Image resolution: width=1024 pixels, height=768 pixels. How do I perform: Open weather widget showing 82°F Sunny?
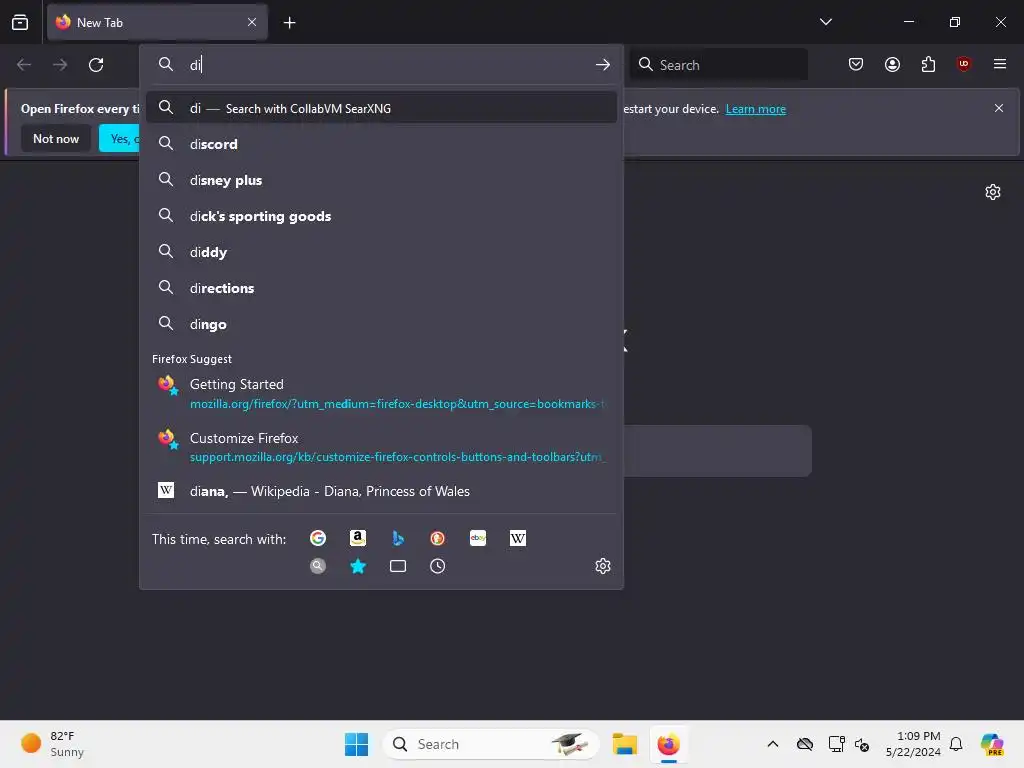[52, 744]
